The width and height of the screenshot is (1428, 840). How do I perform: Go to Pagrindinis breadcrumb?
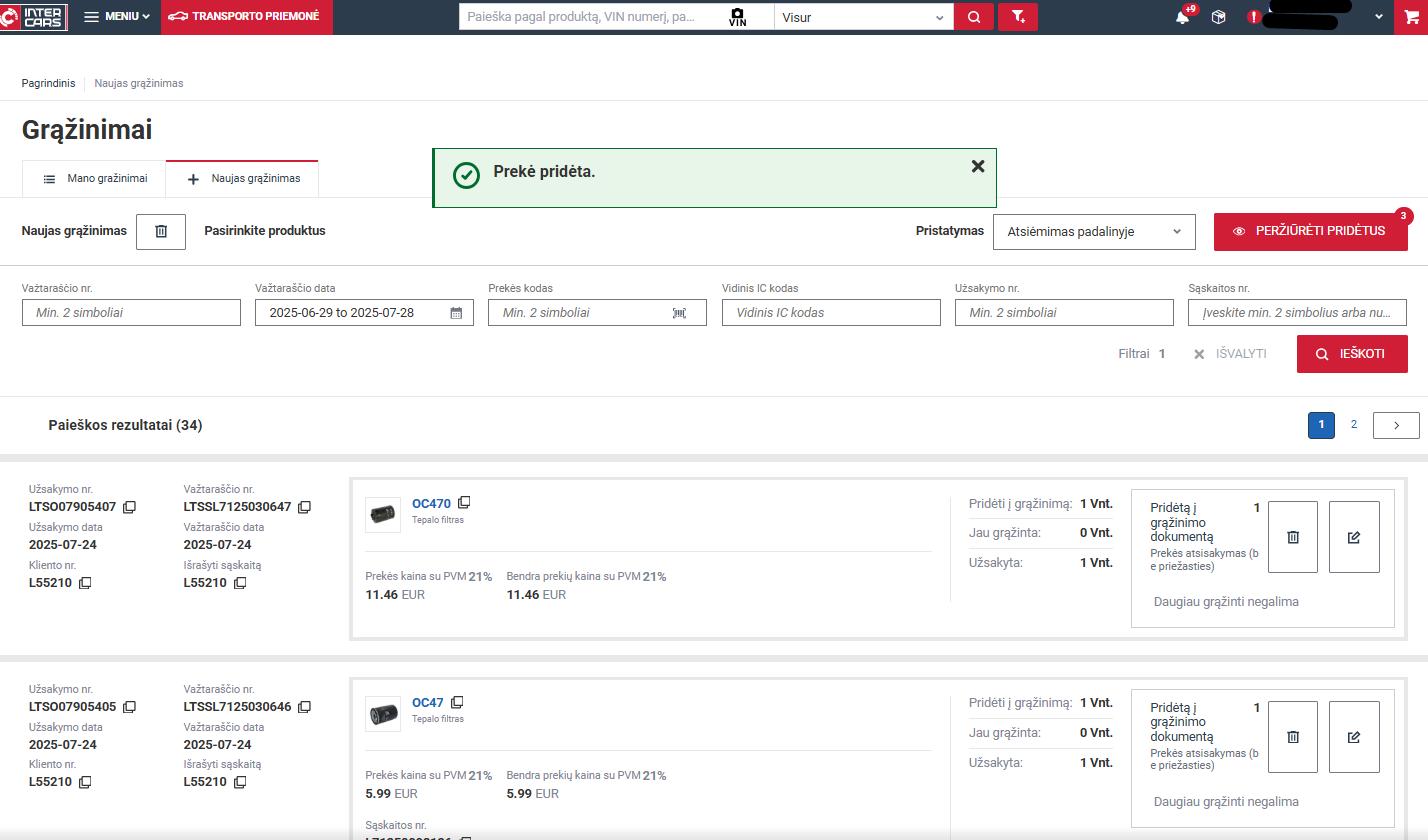[x=48, y=83]
